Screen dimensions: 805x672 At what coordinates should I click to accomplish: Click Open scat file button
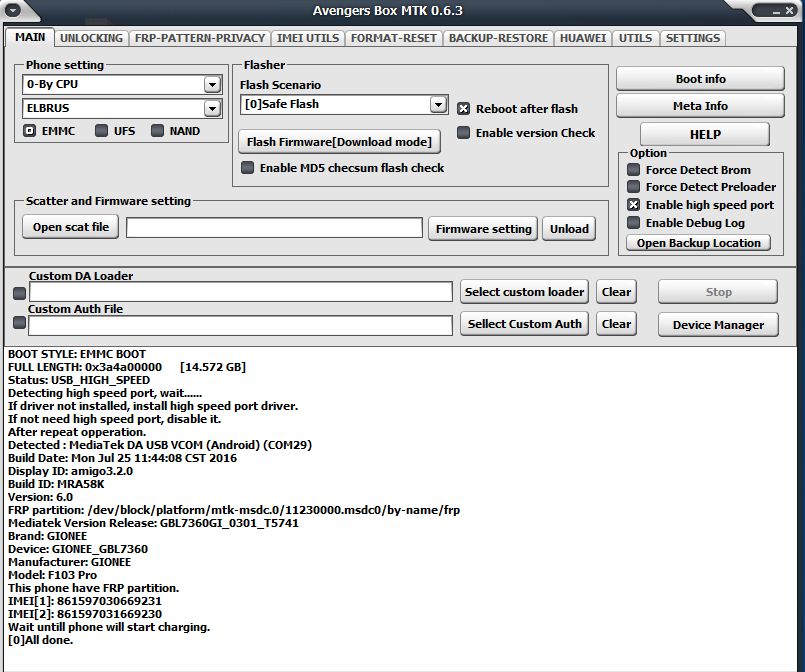[x=71, y=227]
